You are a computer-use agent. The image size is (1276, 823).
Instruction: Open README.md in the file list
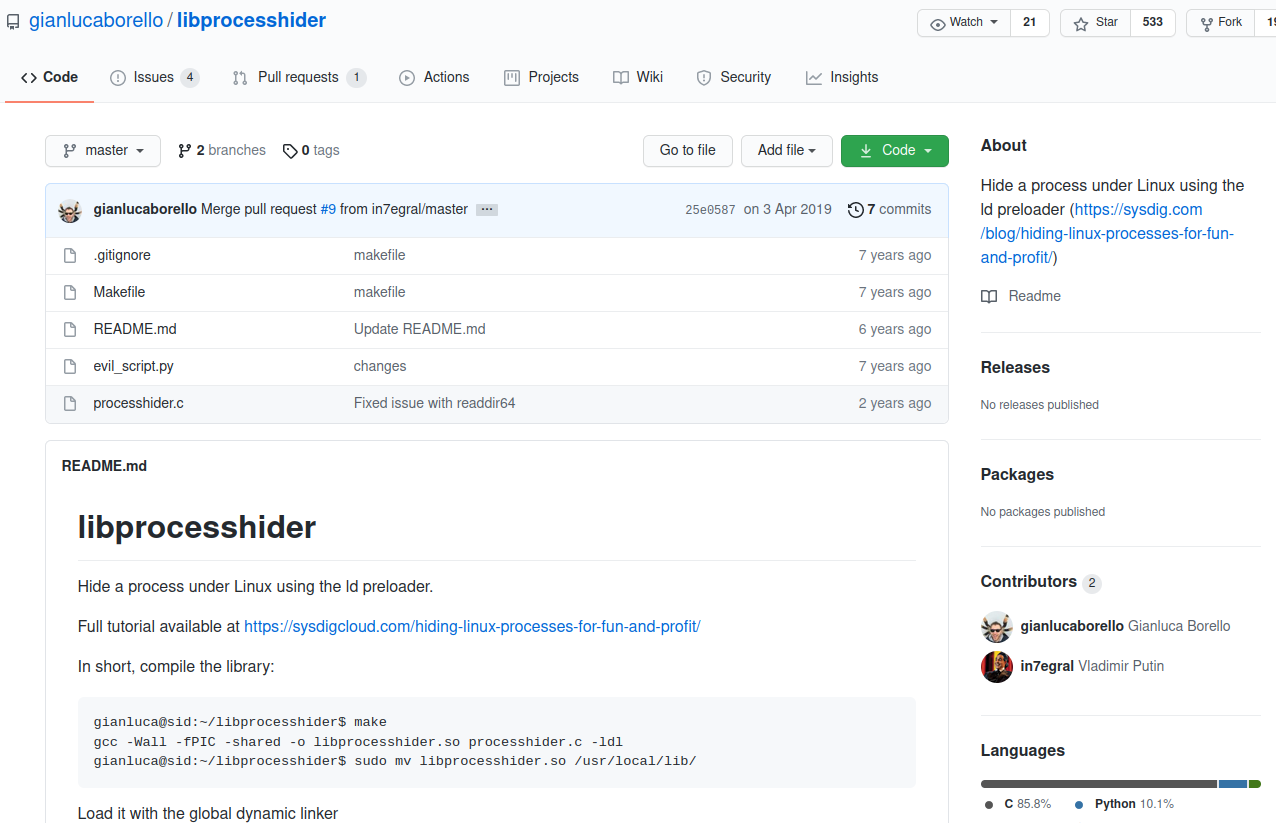tap(135, 329)
